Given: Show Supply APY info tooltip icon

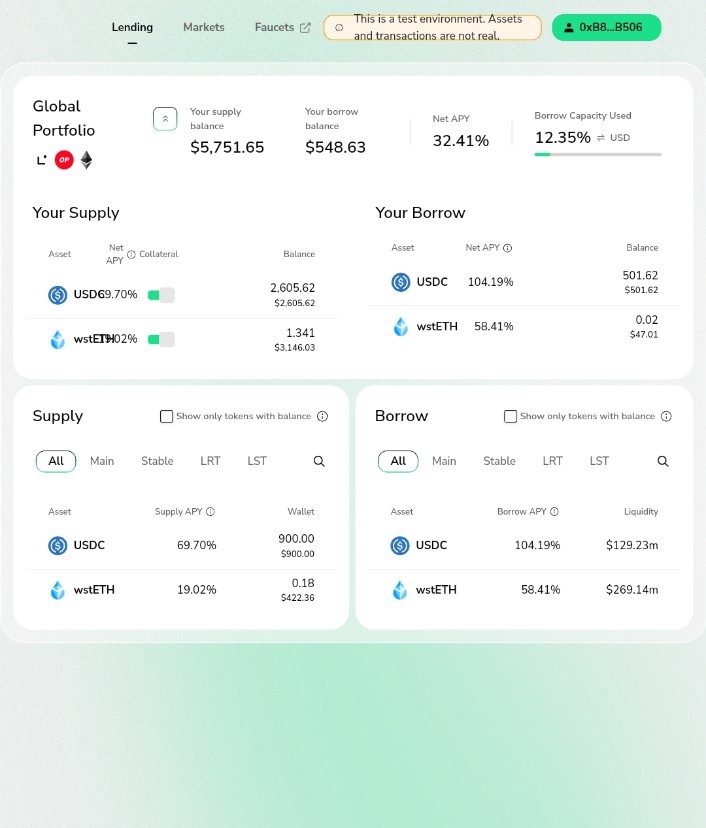Looking at the screenshot, I should coord(210,512).
